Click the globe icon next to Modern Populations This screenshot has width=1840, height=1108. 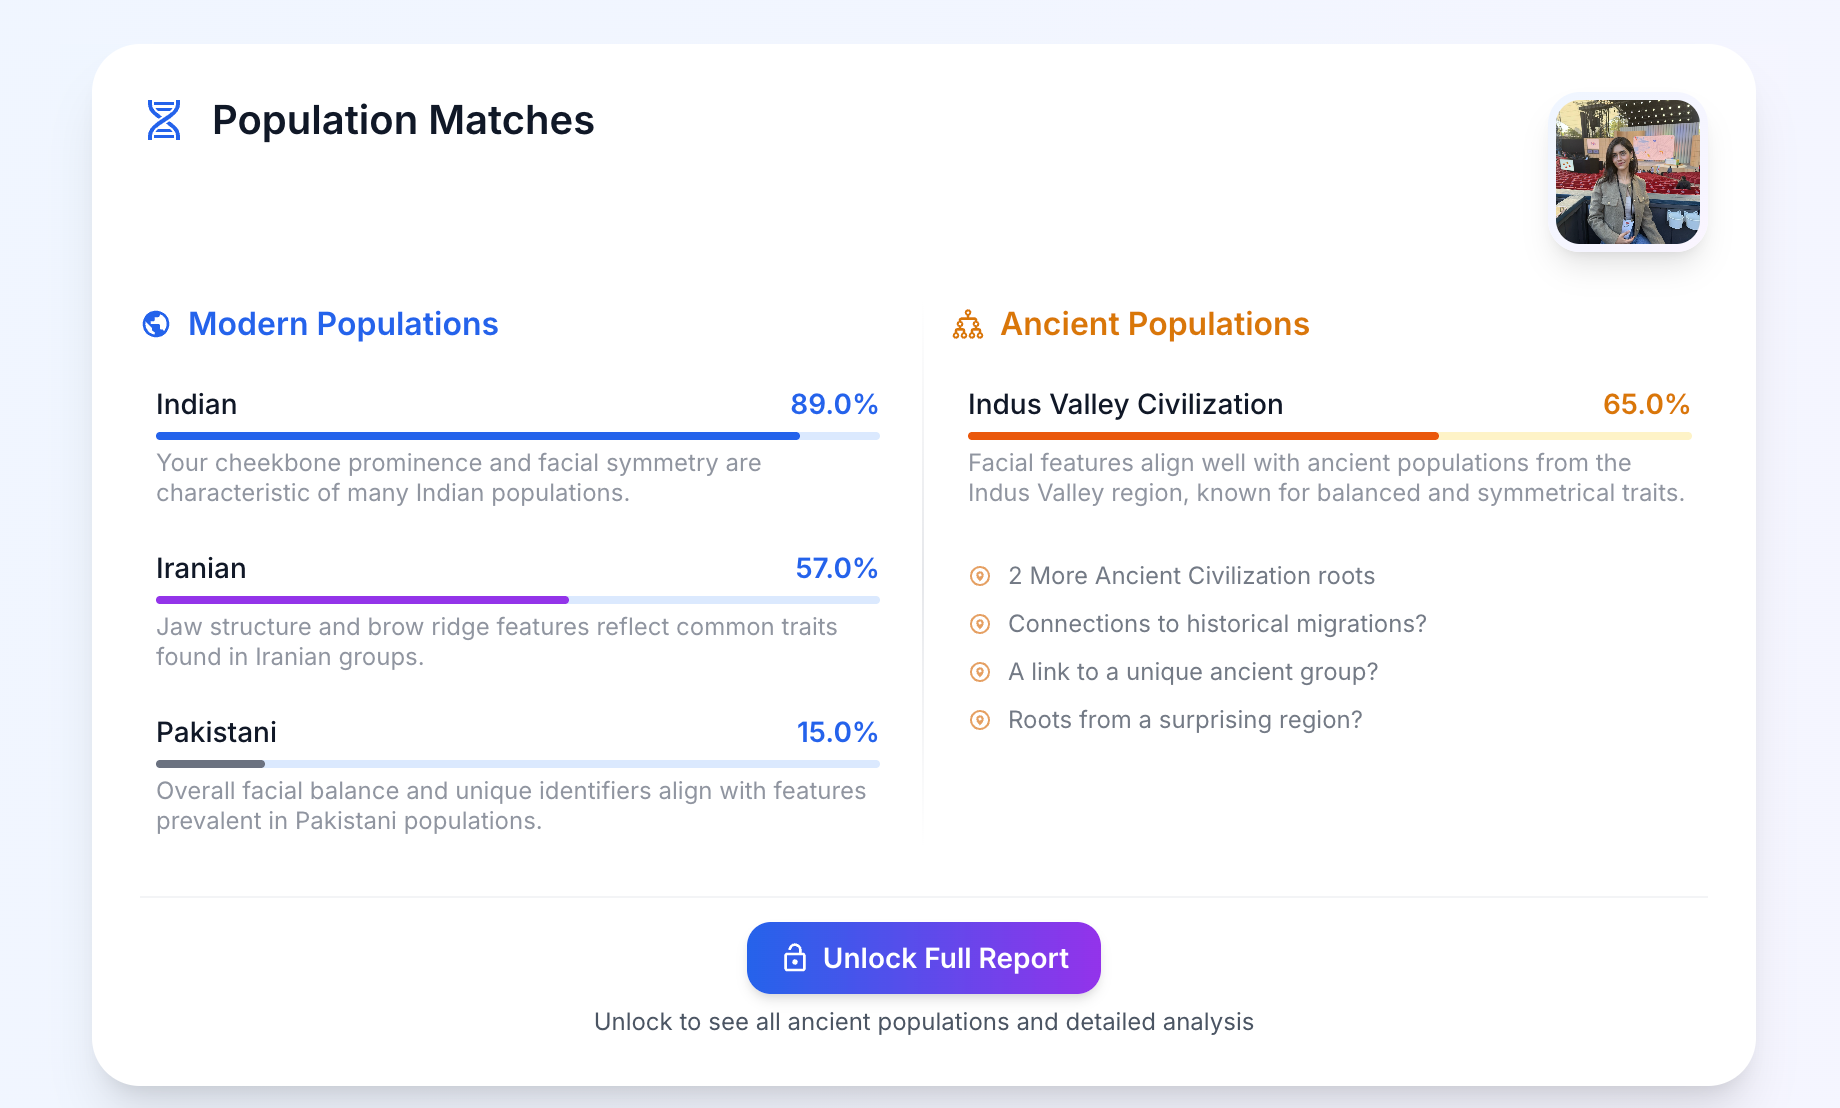(x=156, y=324)
